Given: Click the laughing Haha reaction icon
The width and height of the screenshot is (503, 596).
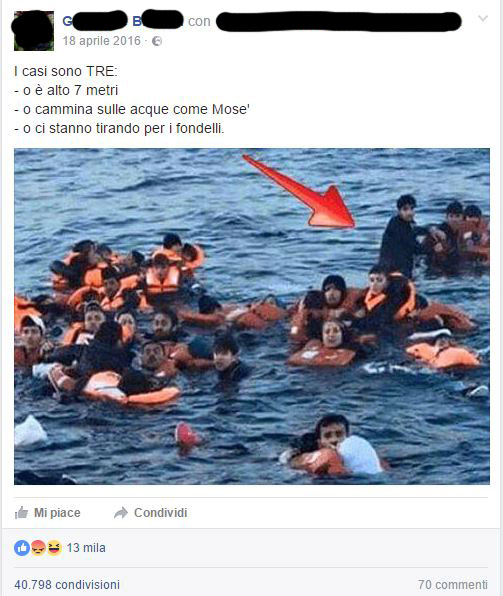Looking at the screenshot, I should coord(54,548).
